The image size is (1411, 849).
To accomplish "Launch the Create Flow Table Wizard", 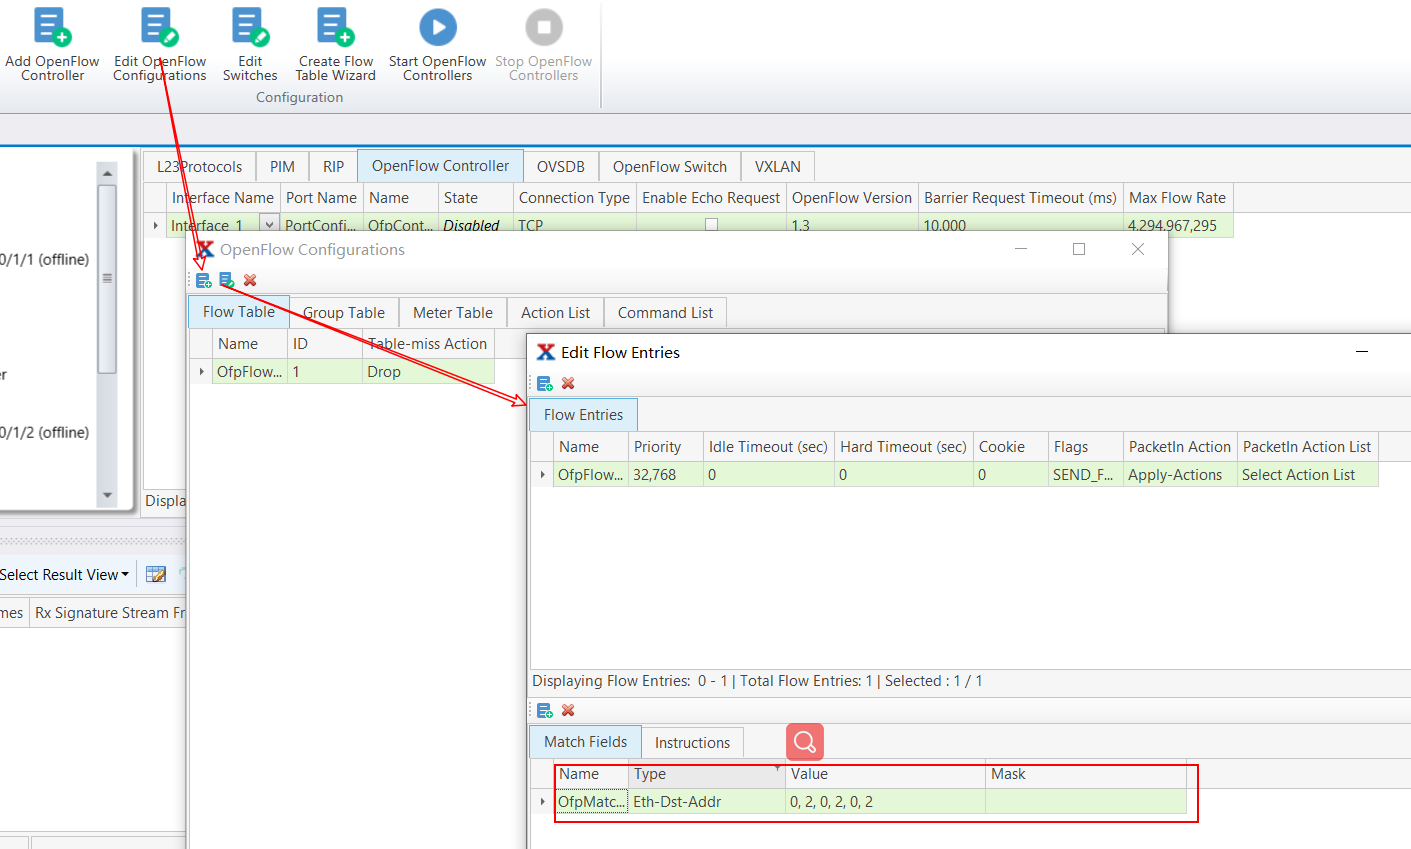I will [x=335, y=27].
